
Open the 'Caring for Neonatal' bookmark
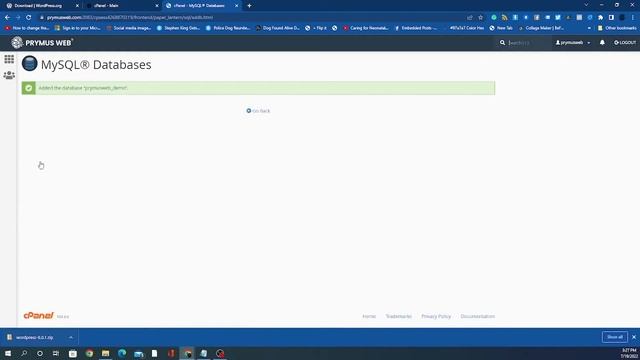(x=366, y=28)
